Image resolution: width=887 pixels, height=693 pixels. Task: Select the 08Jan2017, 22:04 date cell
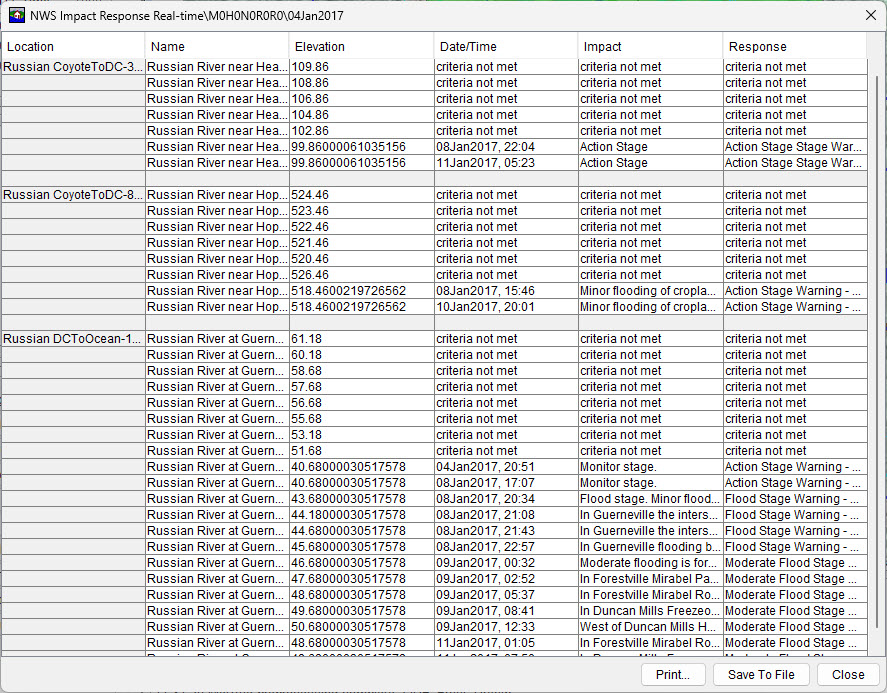click(505, 147)
